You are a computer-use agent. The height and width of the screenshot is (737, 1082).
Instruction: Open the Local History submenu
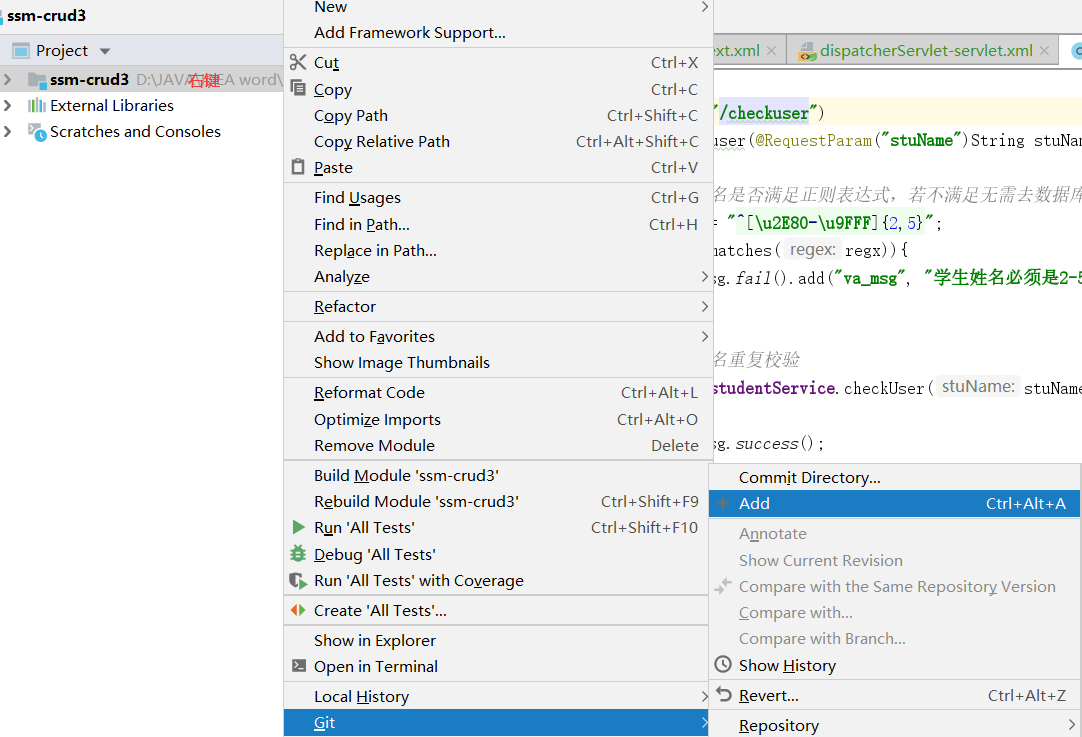pyautogui.click(x=496, y=696)
